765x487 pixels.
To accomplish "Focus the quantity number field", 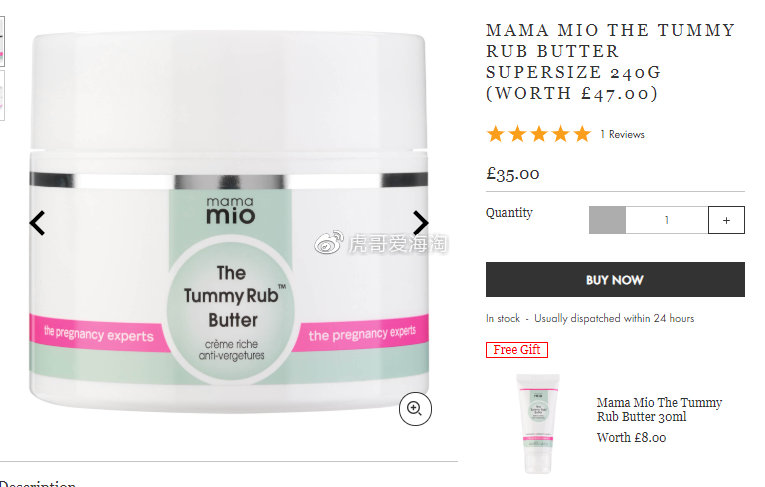I will (666, 220).
